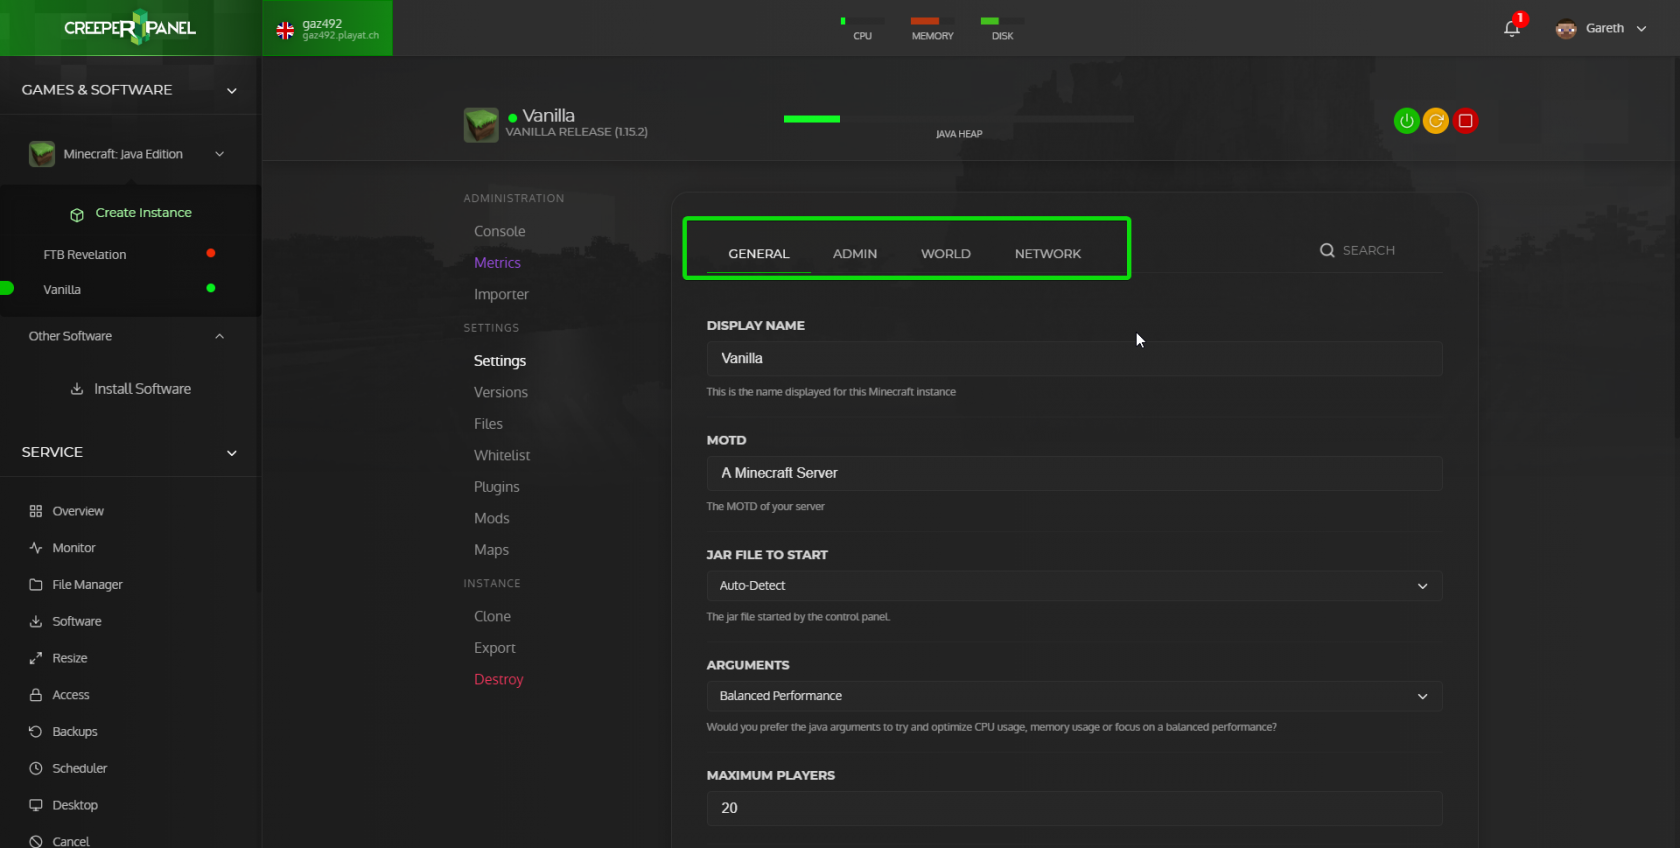Click the MOTD input field

[x=1074, y=473]
